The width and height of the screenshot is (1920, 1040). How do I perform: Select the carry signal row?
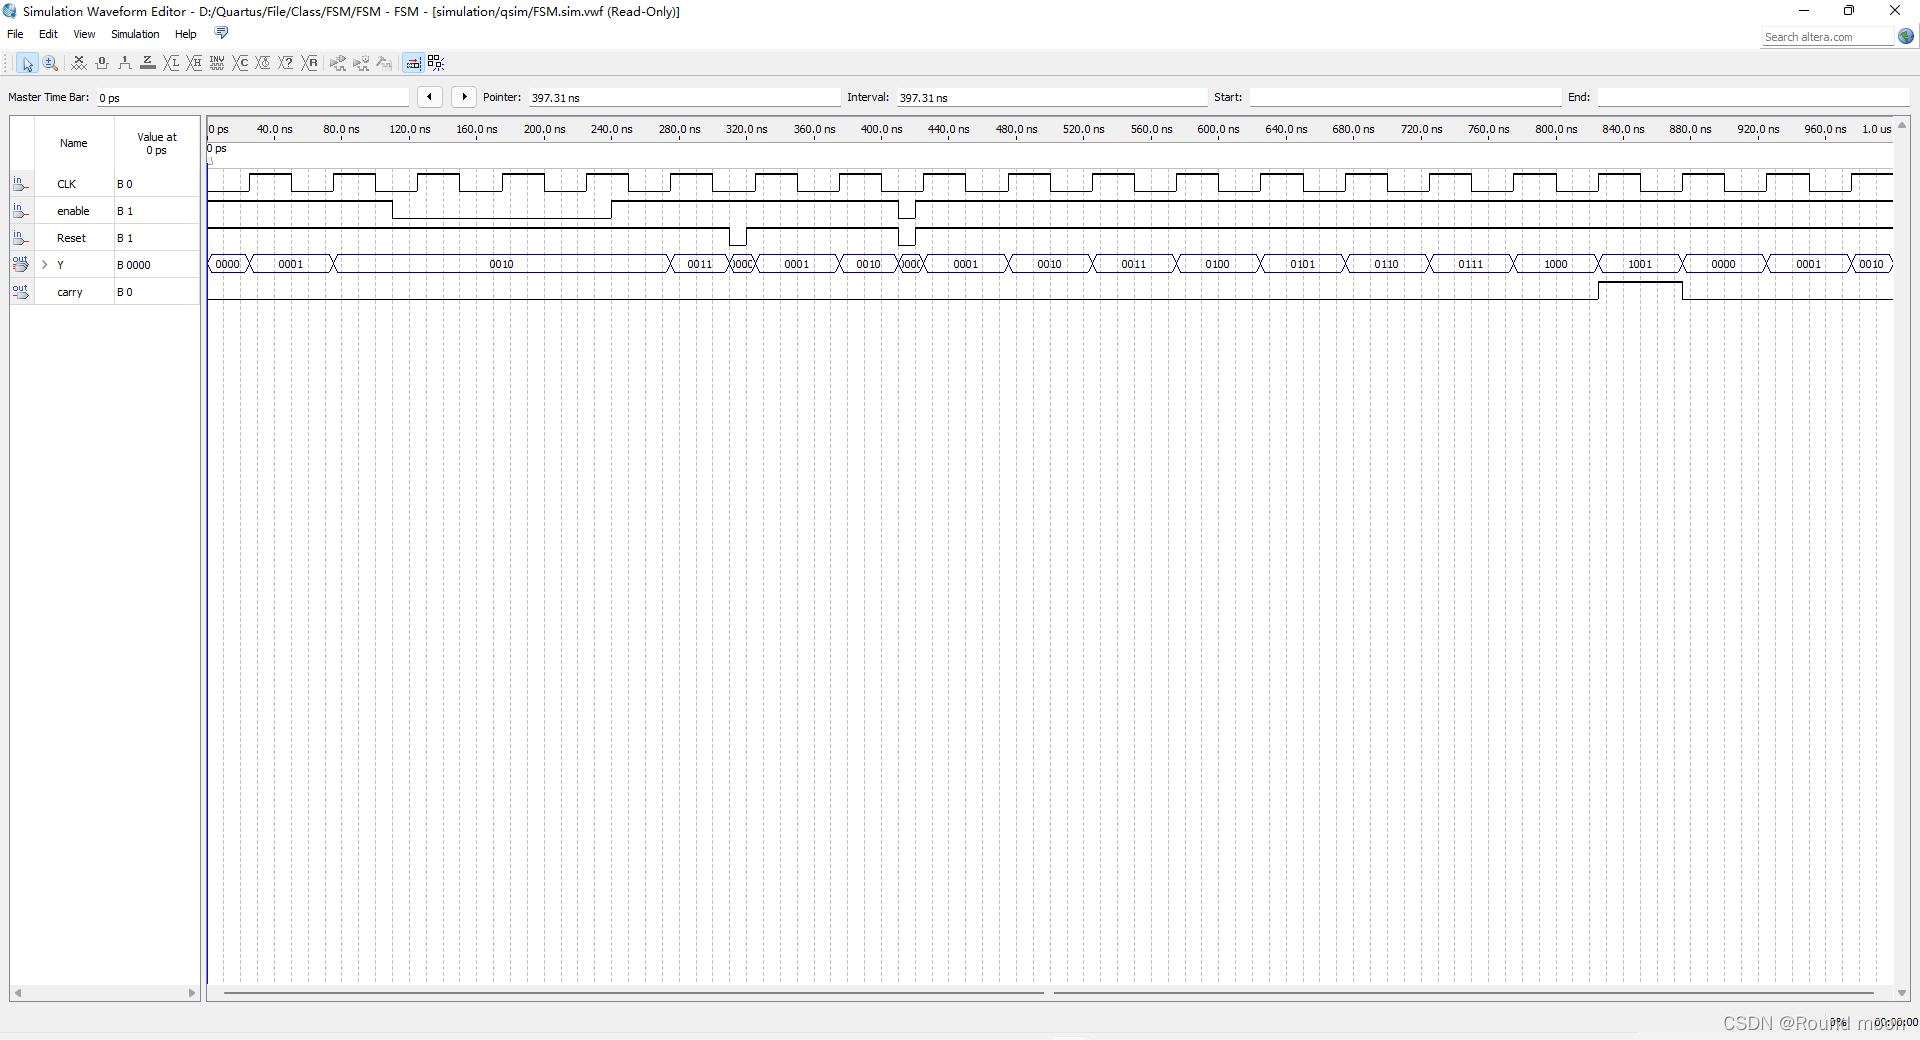[70, 292]
